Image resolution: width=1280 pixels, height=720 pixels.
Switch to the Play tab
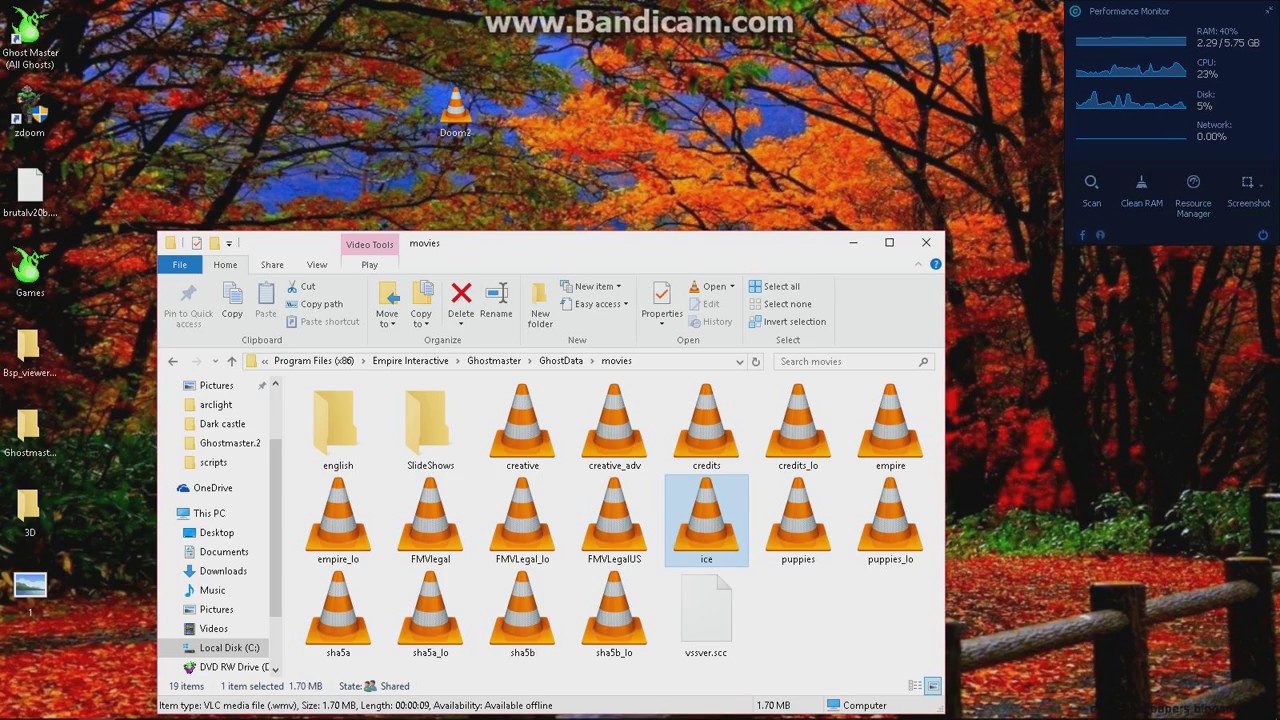coord(370,265)
